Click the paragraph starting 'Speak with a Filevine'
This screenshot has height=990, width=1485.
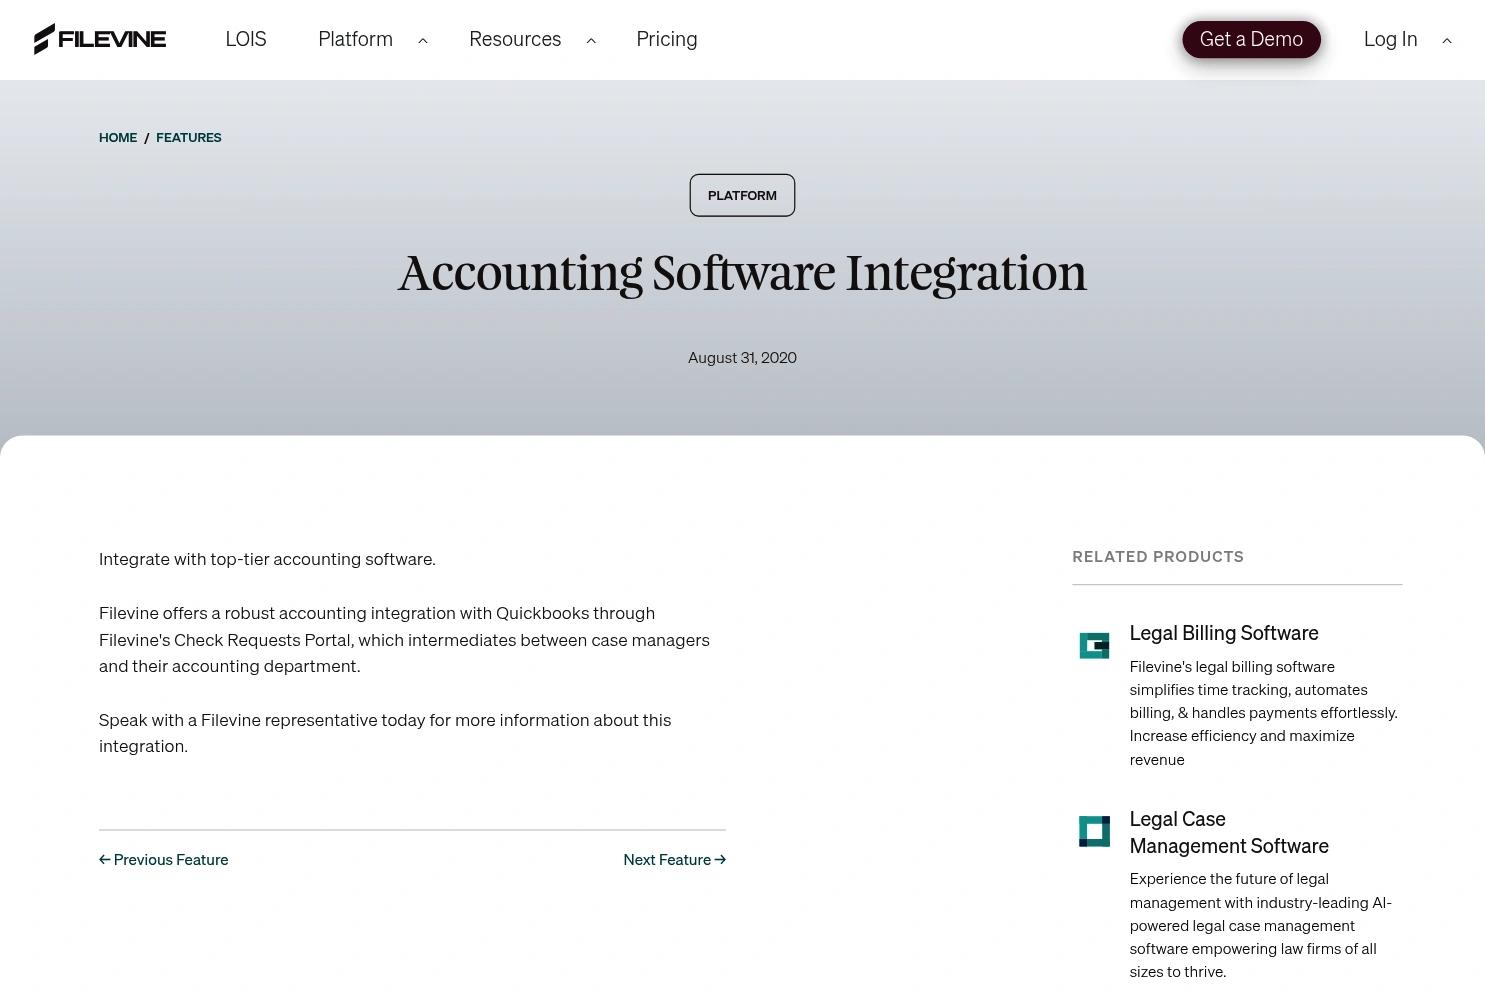[x=385, y=733]
